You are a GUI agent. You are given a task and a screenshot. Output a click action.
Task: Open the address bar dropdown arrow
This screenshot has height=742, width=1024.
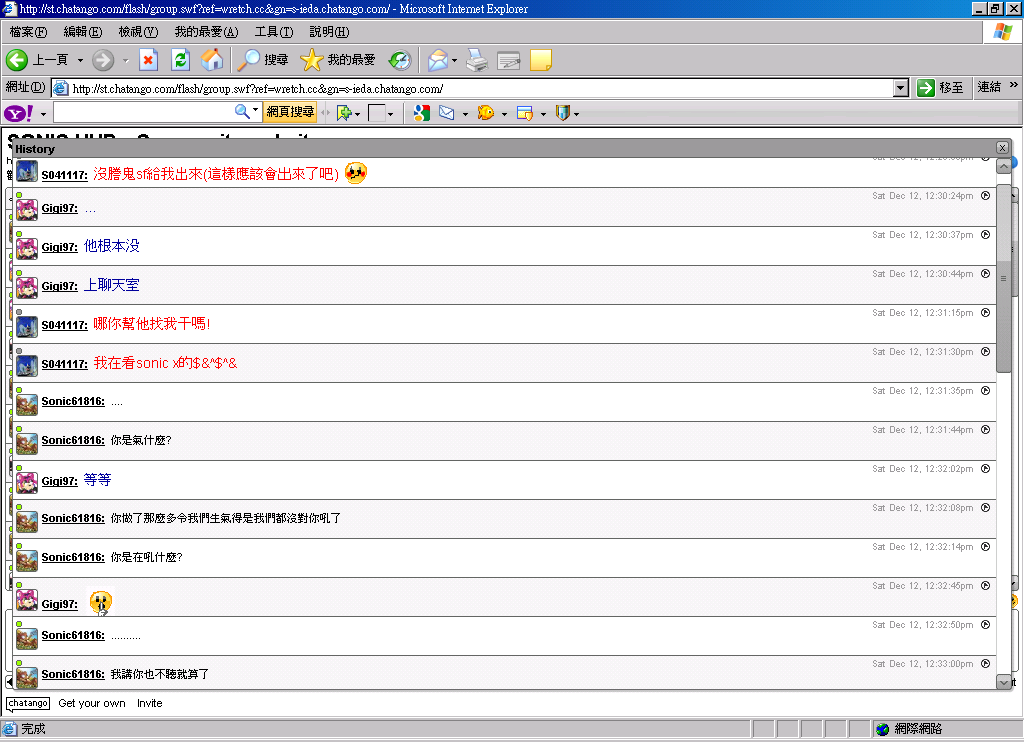click(901, 88)
